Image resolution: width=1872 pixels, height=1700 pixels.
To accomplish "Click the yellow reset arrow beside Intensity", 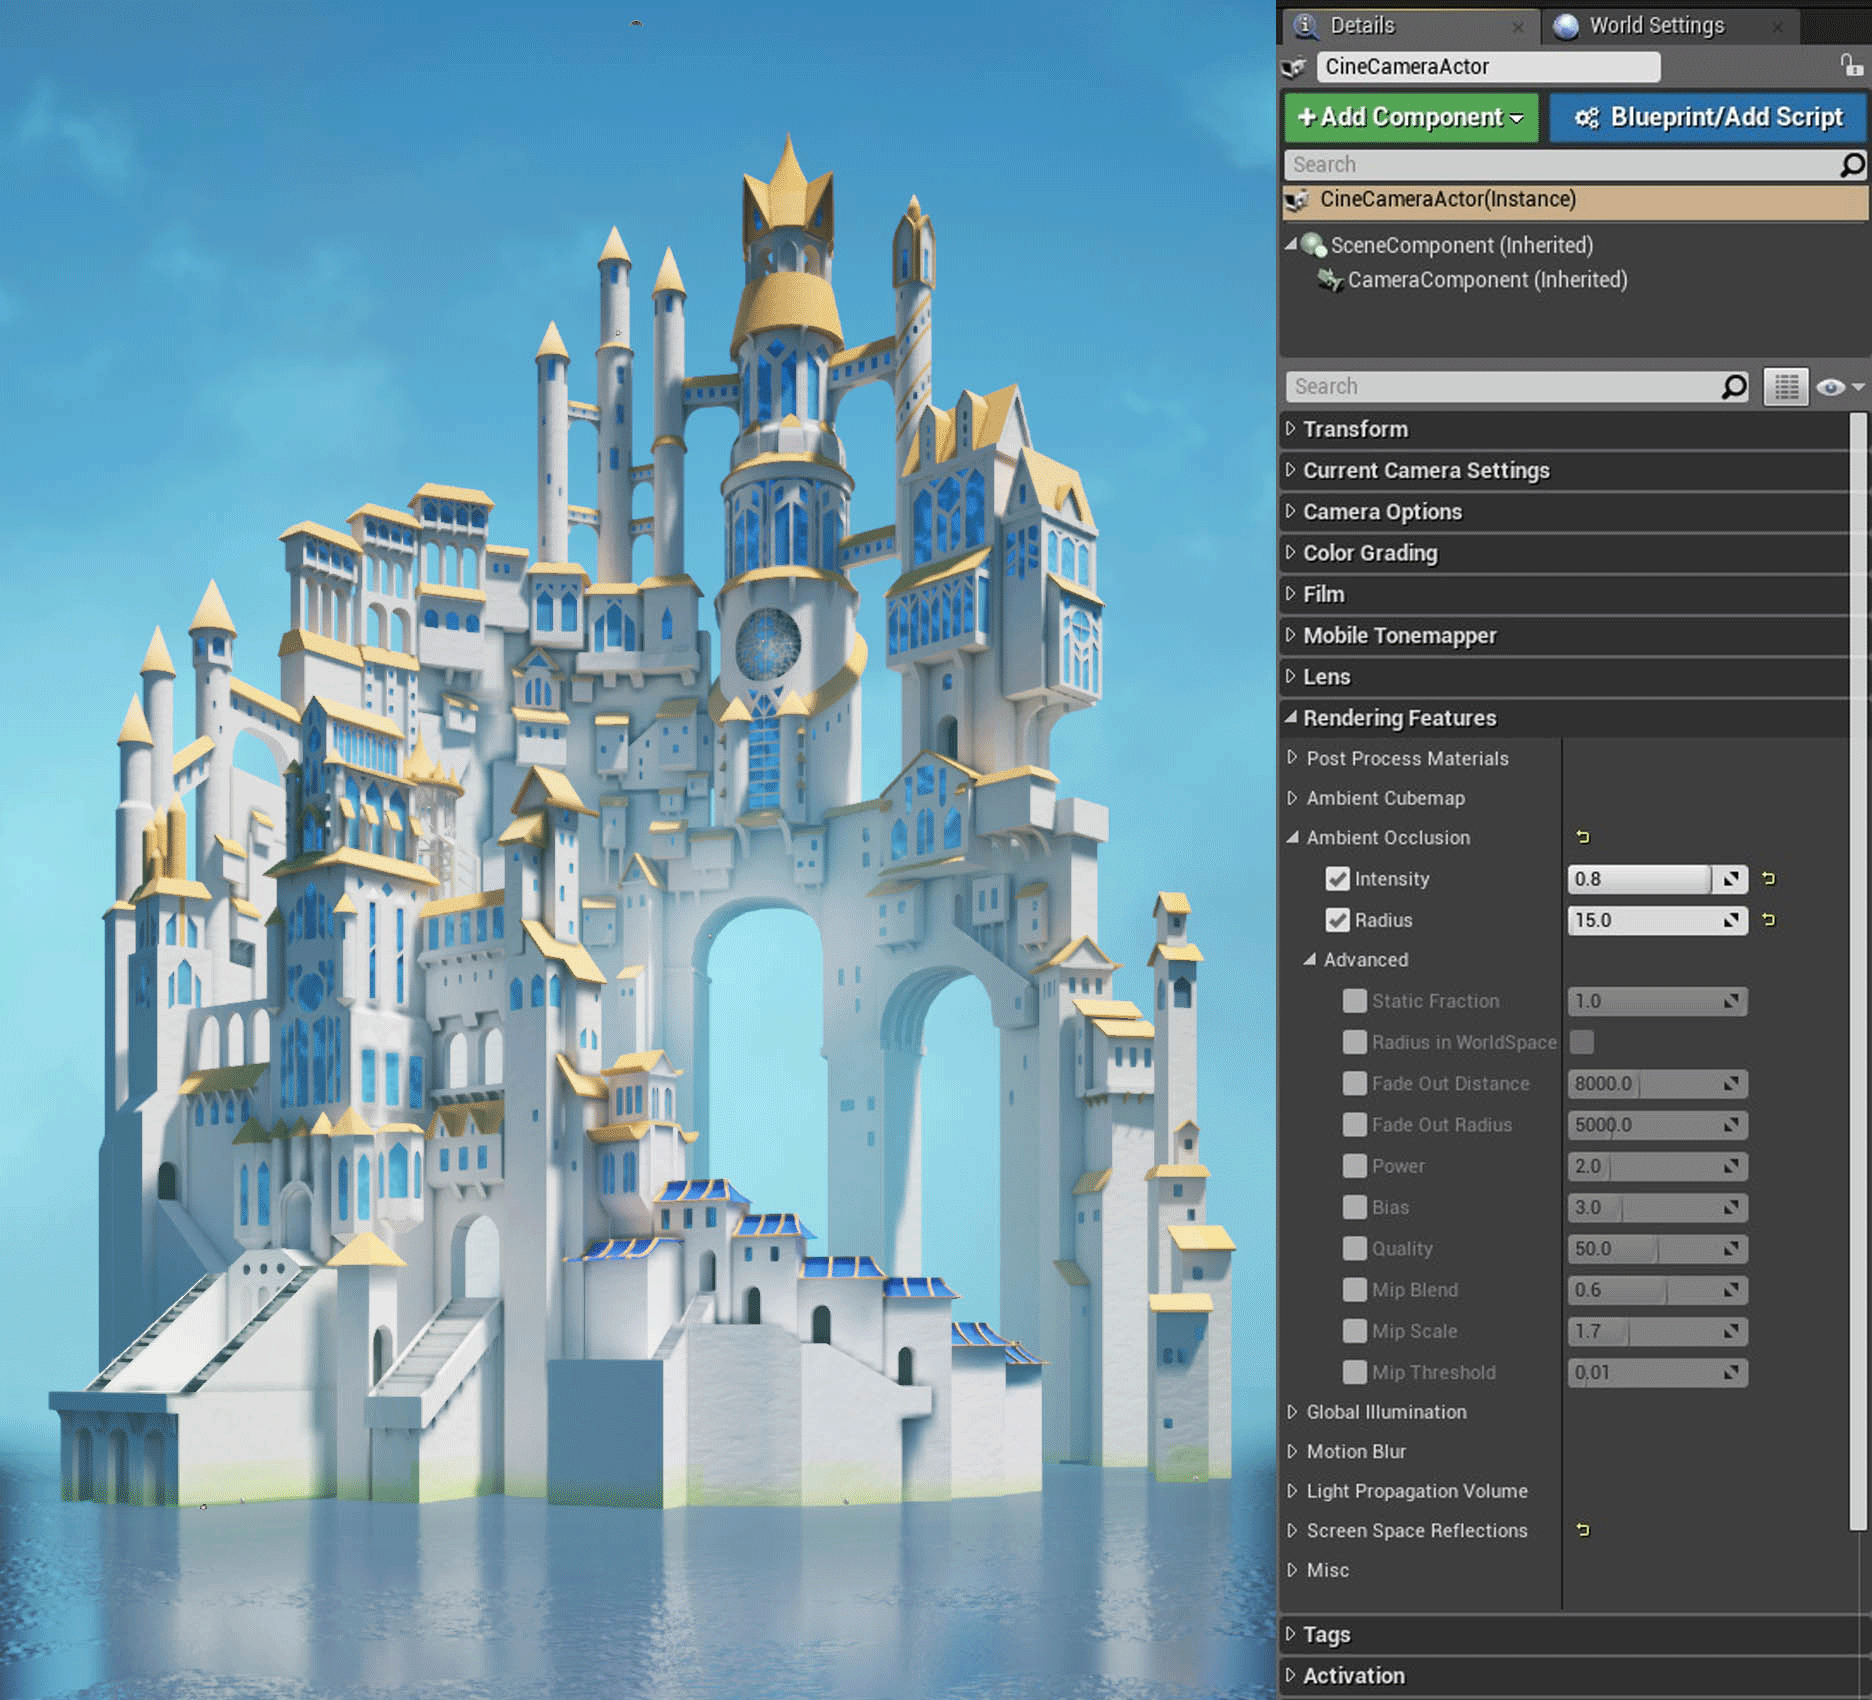I will 1767,879.
